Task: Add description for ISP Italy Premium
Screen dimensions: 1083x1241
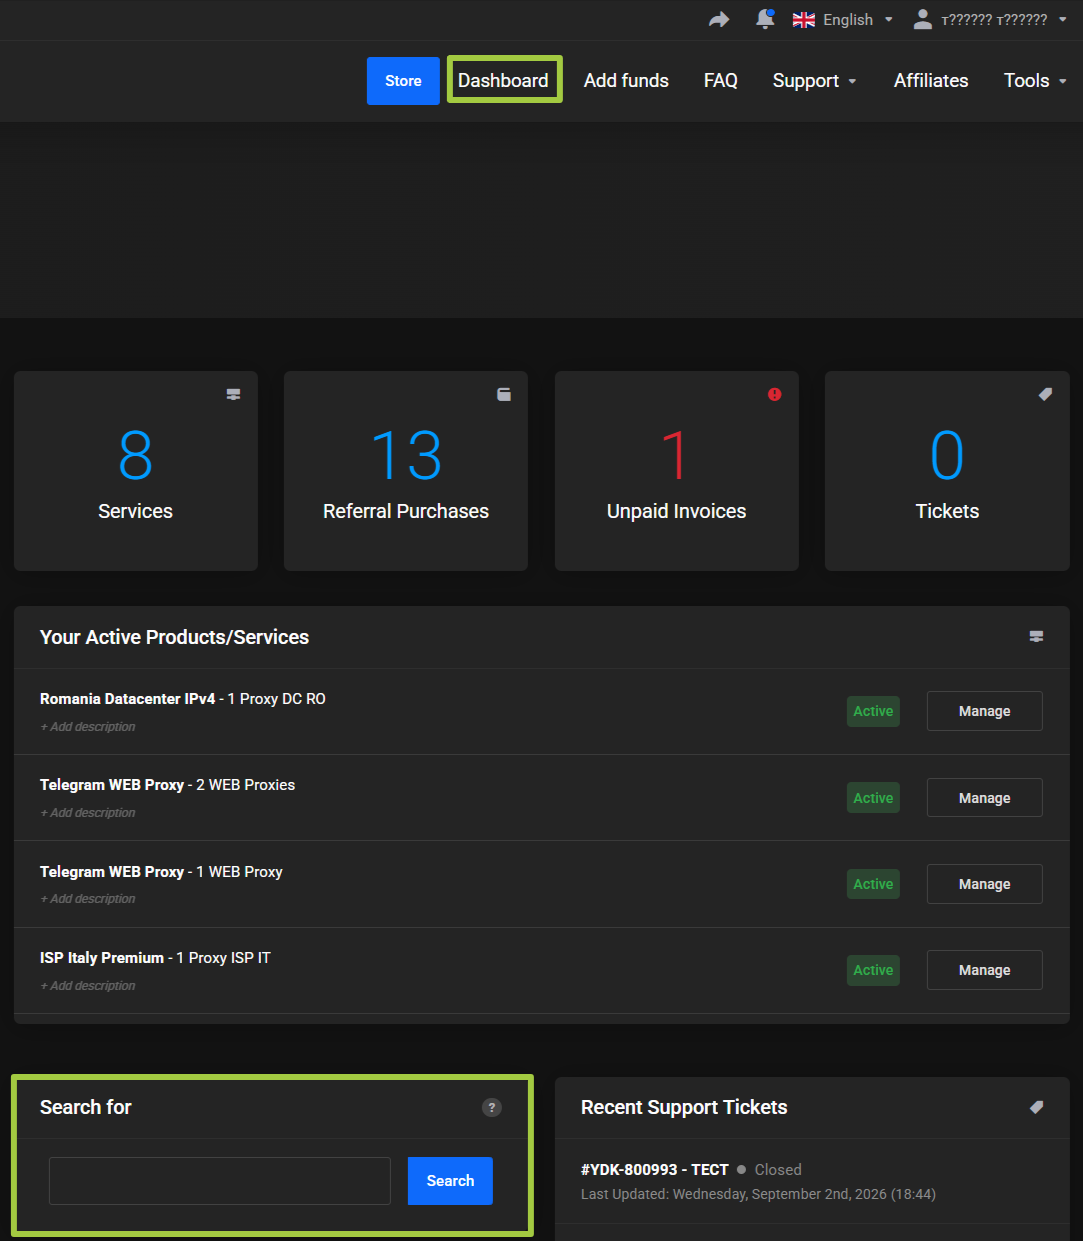Action: [88, 986]
